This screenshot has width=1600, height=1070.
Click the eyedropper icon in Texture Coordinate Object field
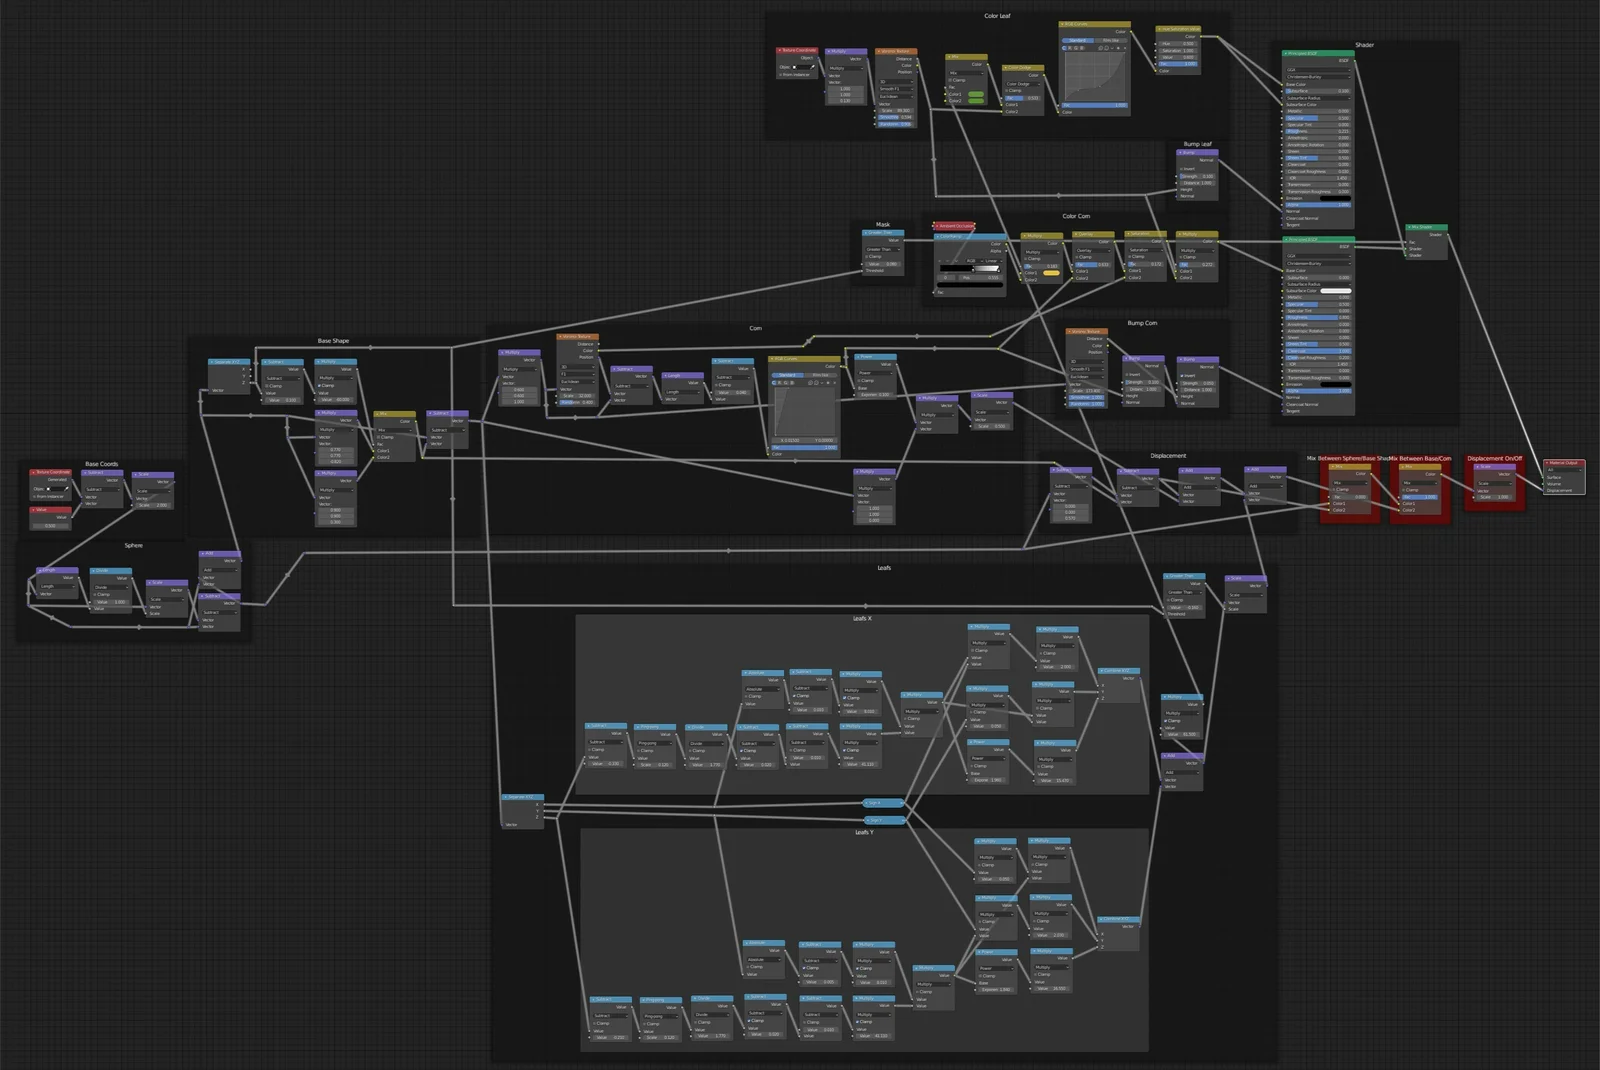pyautogui.click(x=812, y=67)
